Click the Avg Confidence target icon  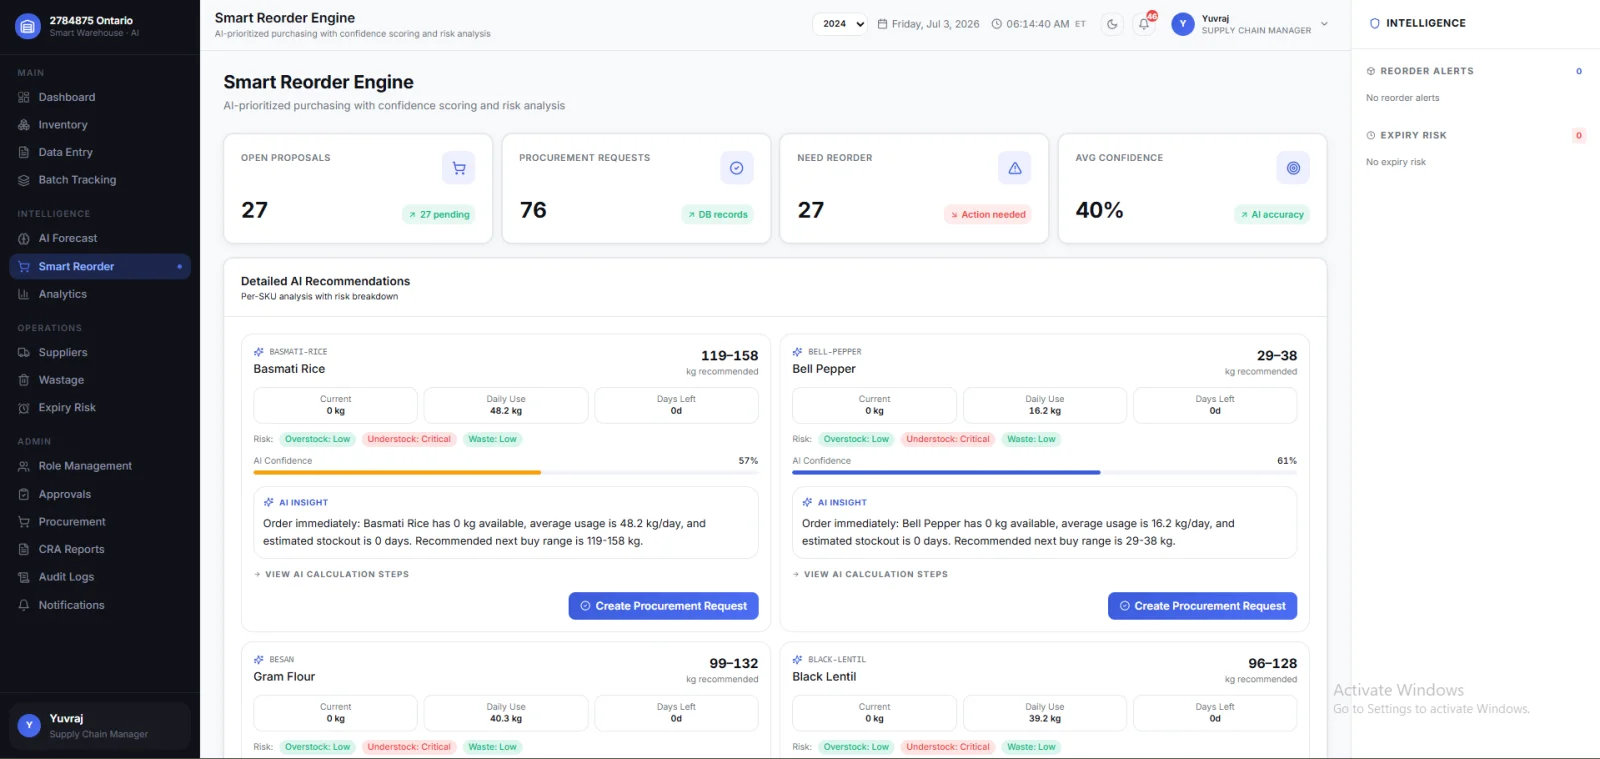pyautogui.click(x=1293, y=168)
